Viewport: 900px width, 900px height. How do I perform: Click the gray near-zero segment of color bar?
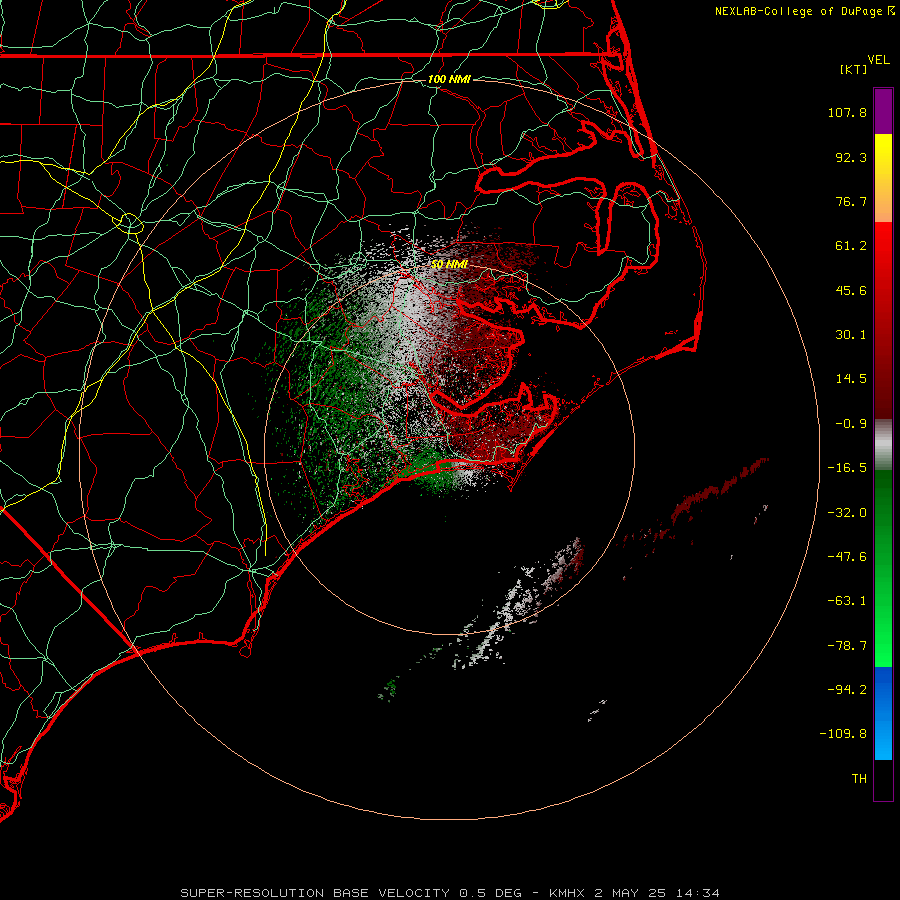[x=883, y=445]
